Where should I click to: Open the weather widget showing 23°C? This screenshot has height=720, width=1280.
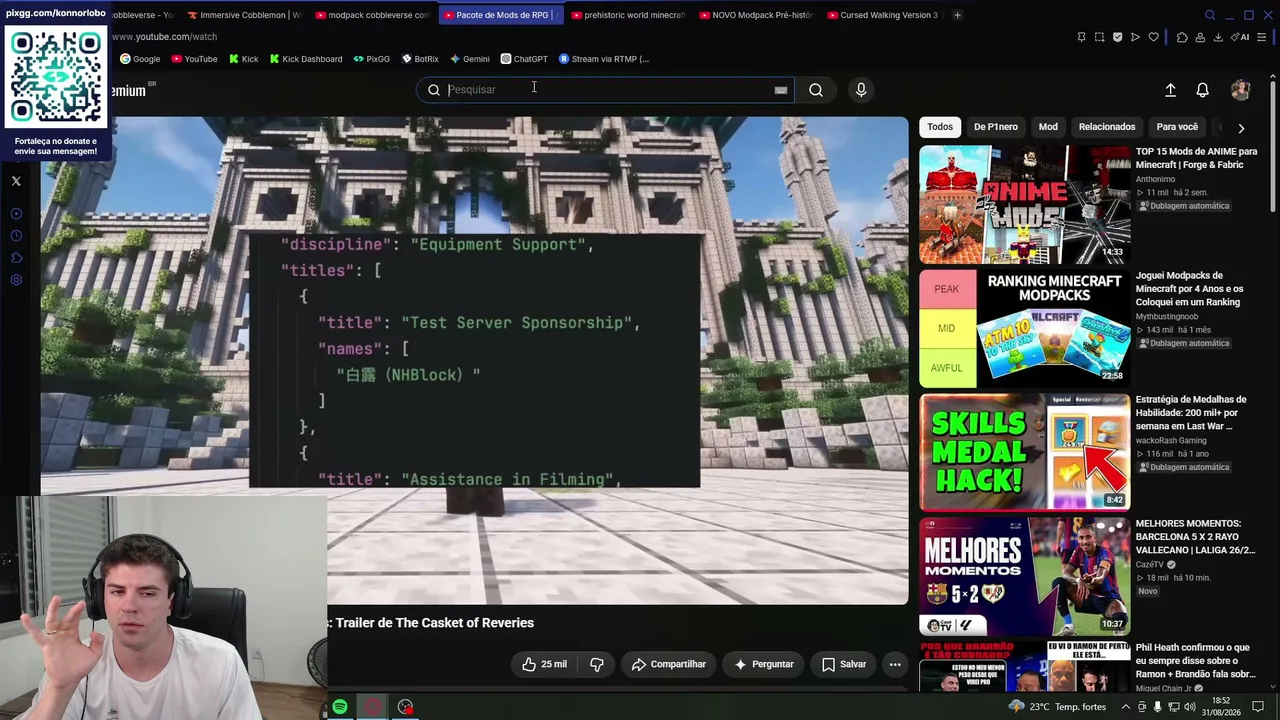tap(1058, 707)
